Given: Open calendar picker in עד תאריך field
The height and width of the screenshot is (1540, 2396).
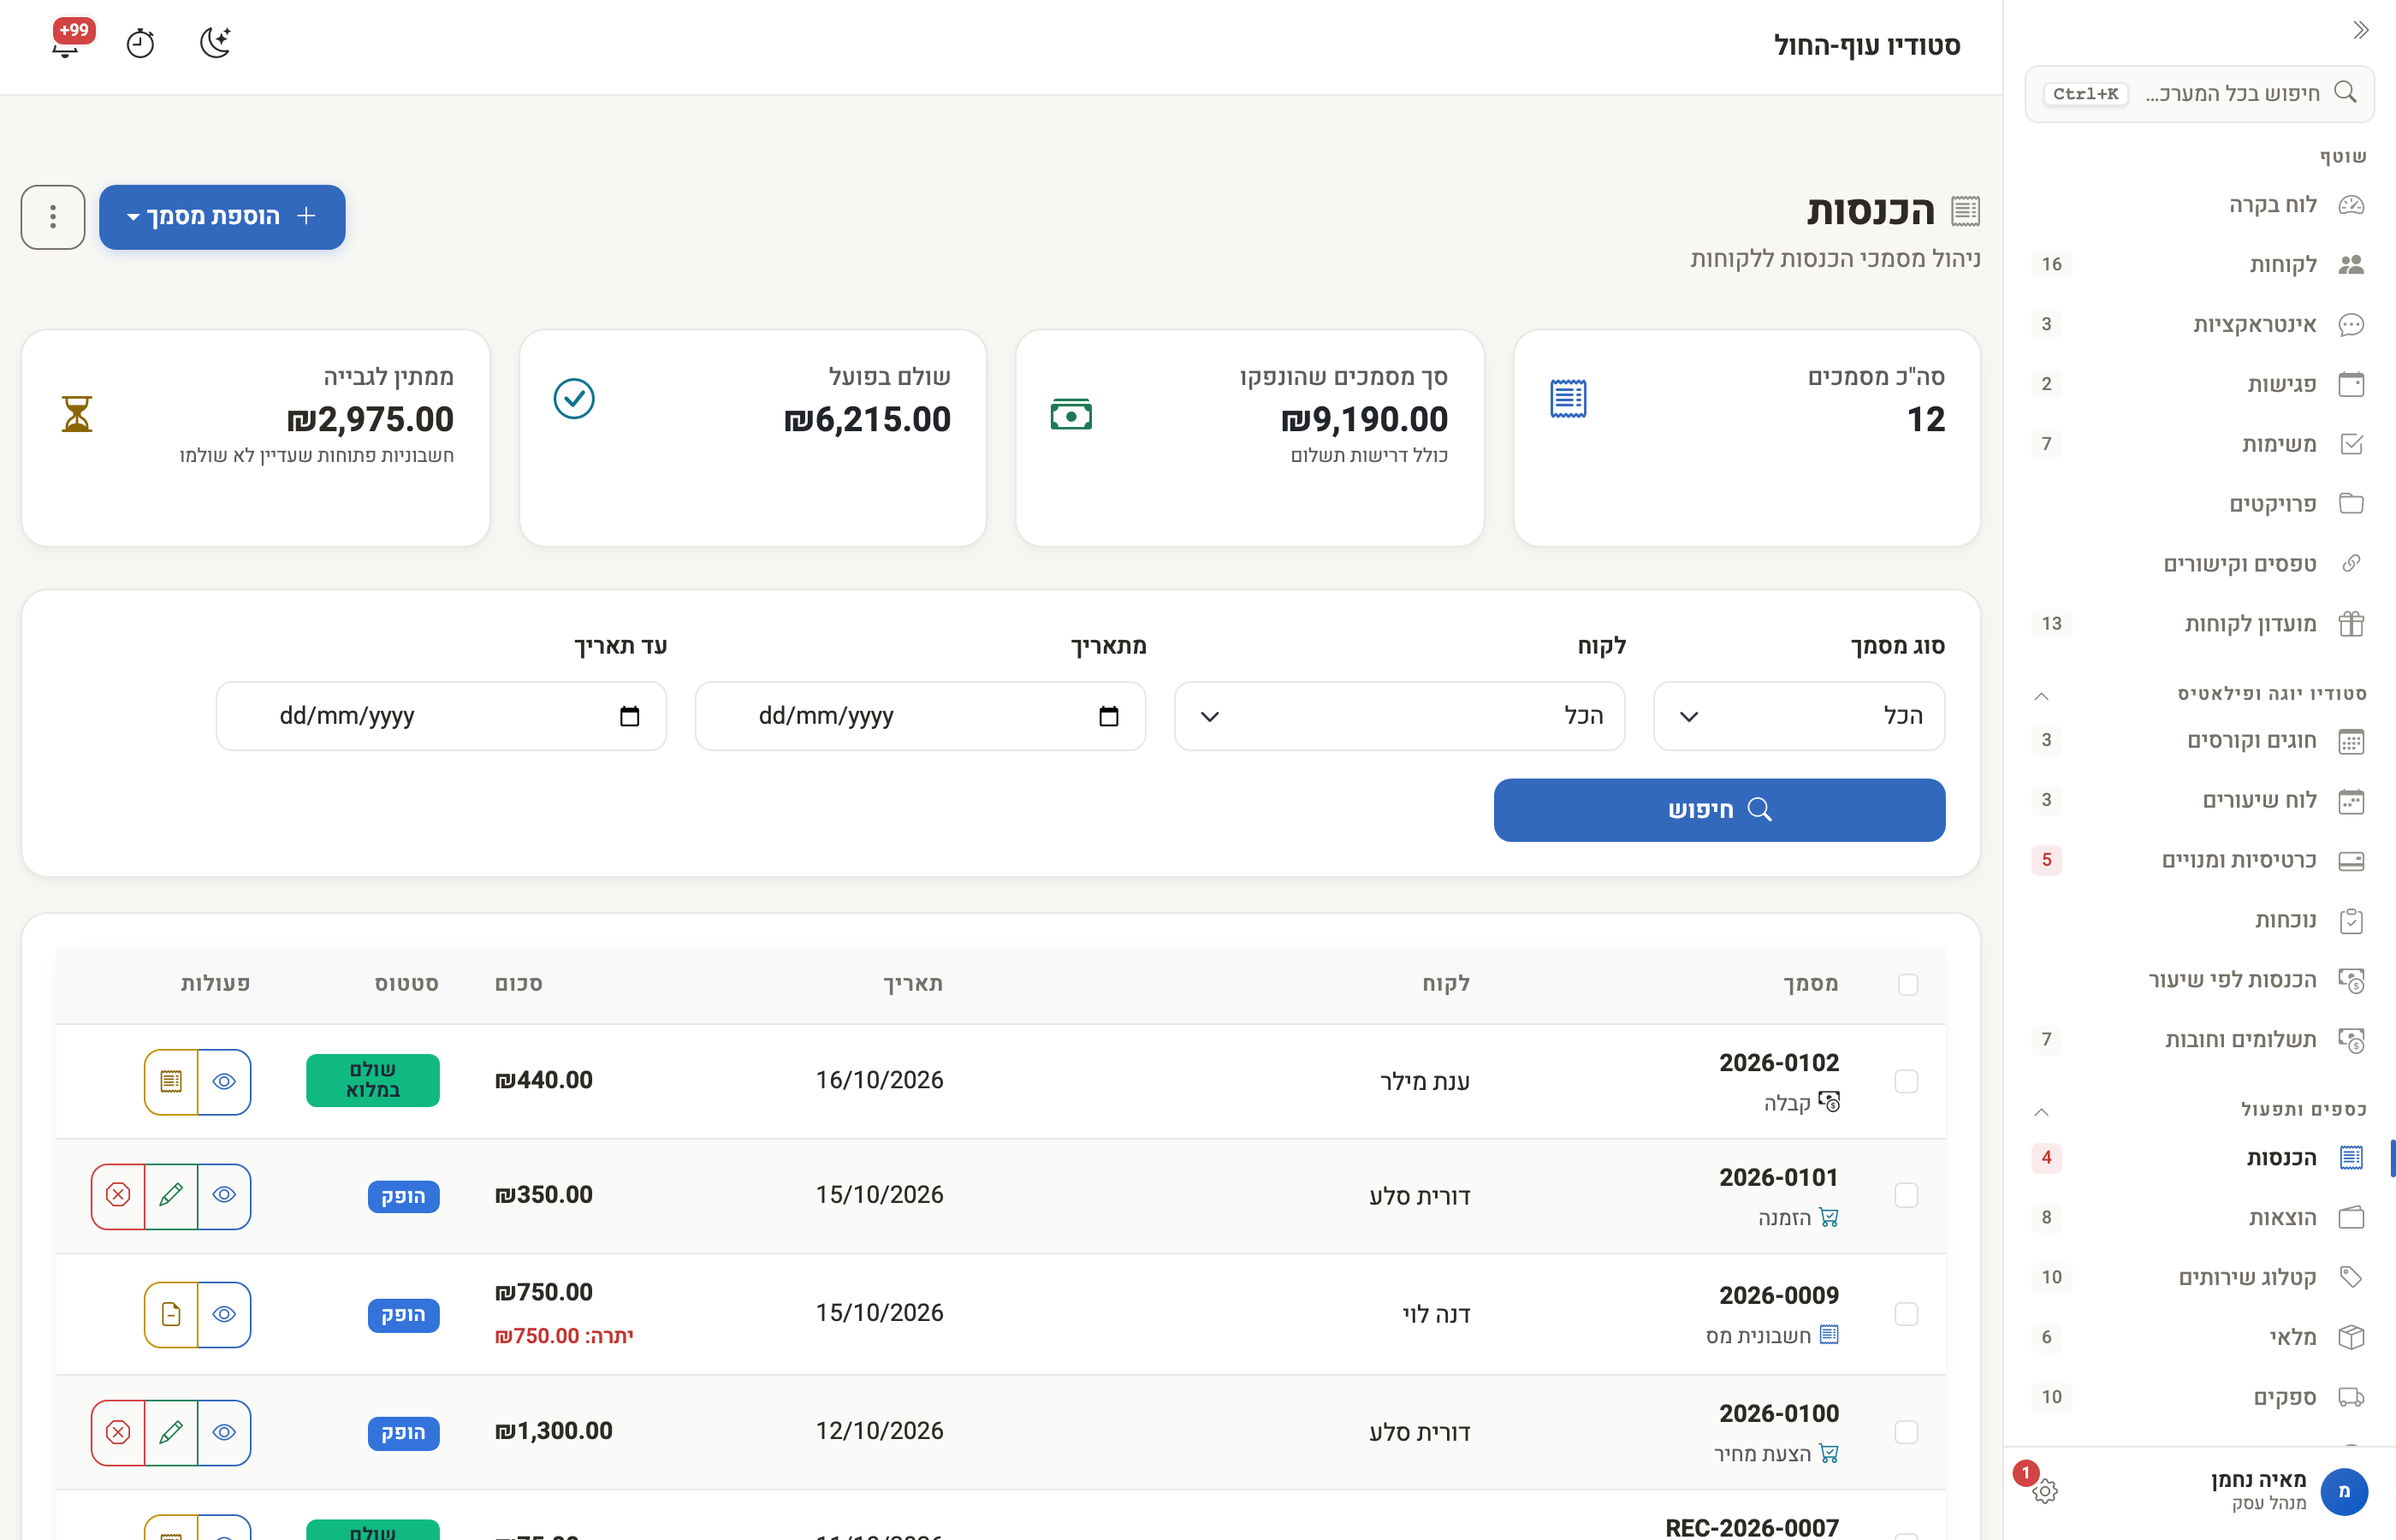Looking at the screenshot, I should point(629,716).
